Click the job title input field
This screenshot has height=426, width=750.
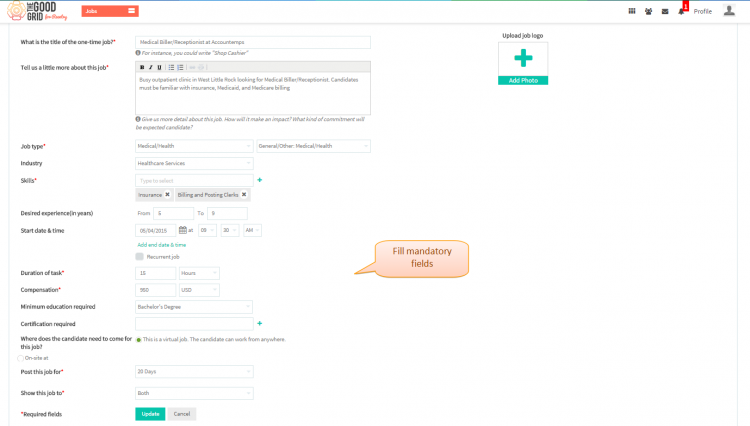253,42
